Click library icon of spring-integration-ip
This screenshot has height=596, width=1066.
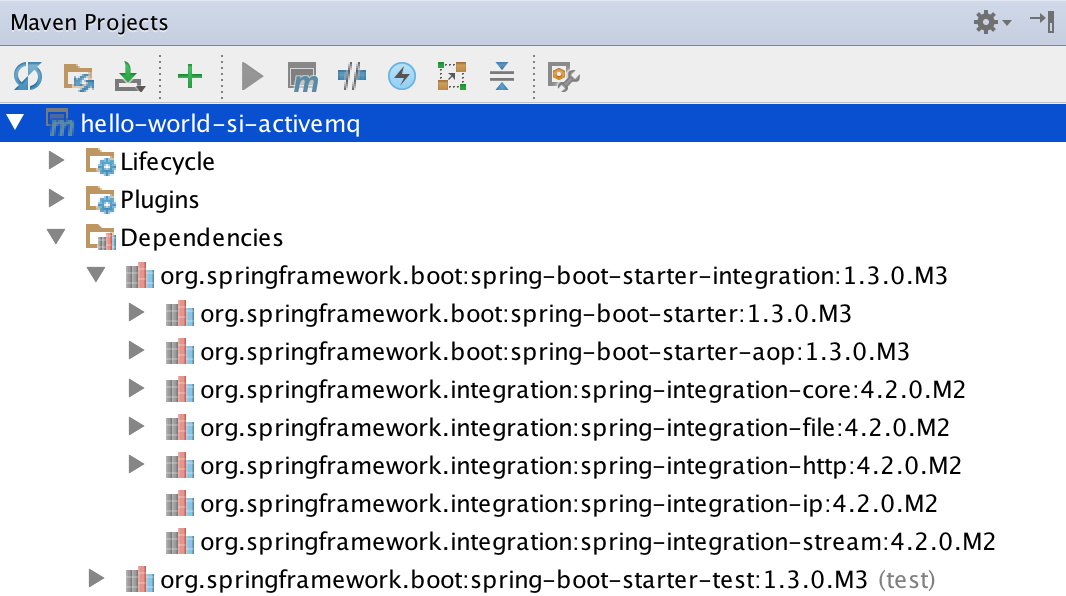(180, 504)
